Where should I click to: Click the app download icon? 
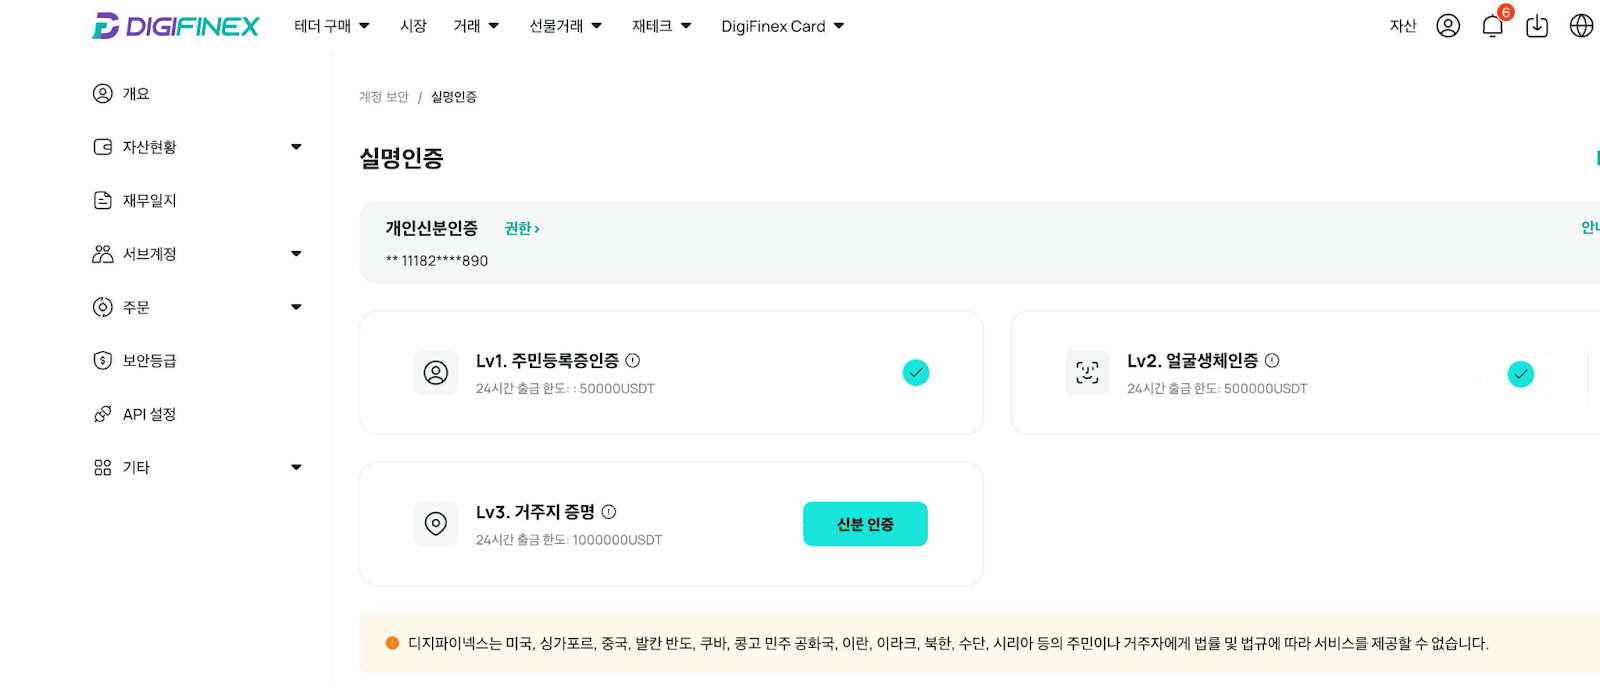pyautogui.click(x=1537, y=27)
